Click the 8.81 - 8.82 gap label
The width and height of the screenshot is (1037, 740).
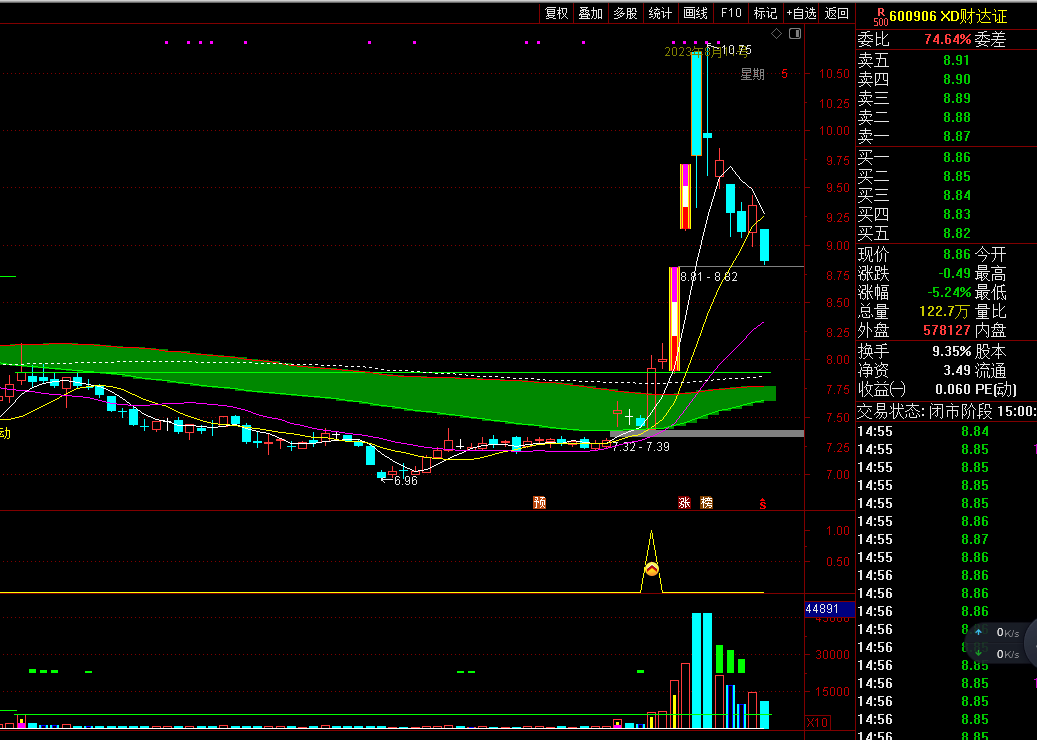[x=709, y=276]
